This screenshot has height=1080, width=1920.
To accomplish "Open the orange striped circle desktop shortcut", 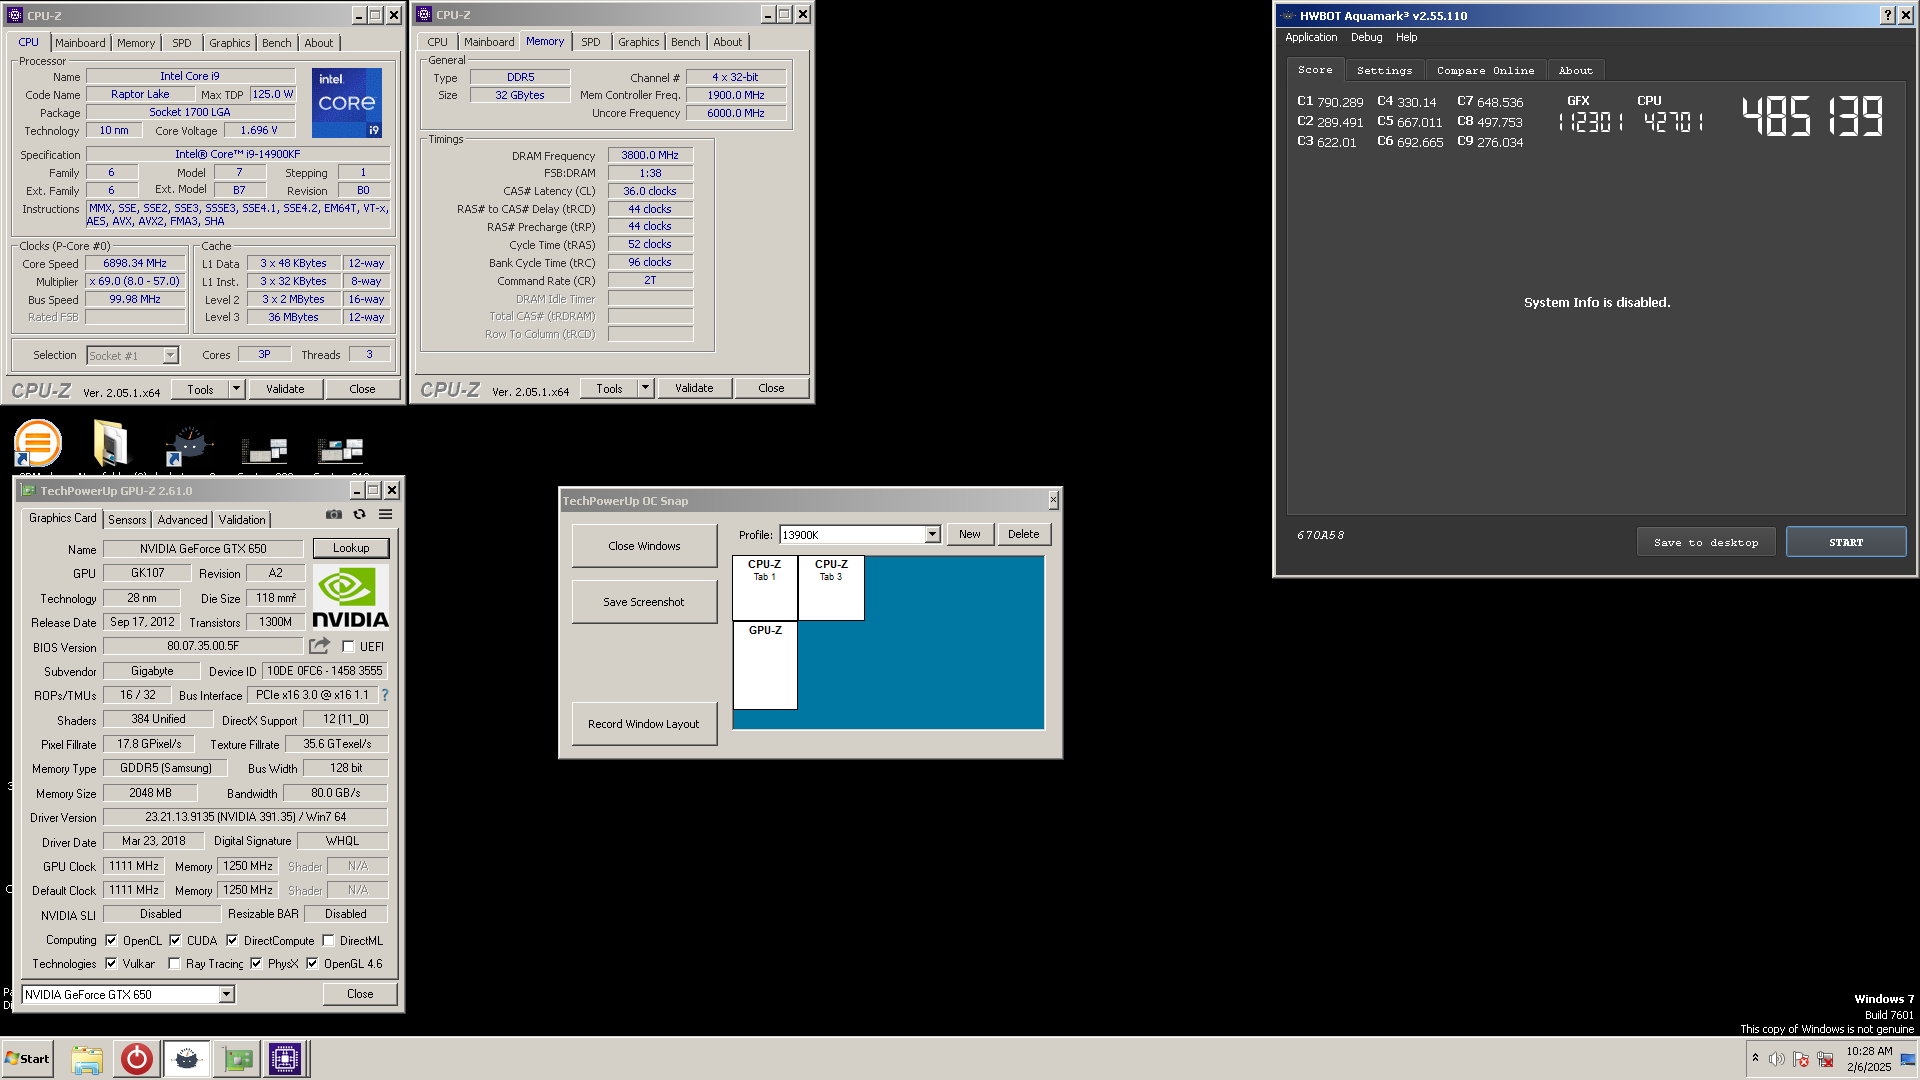I will (38, 443).
